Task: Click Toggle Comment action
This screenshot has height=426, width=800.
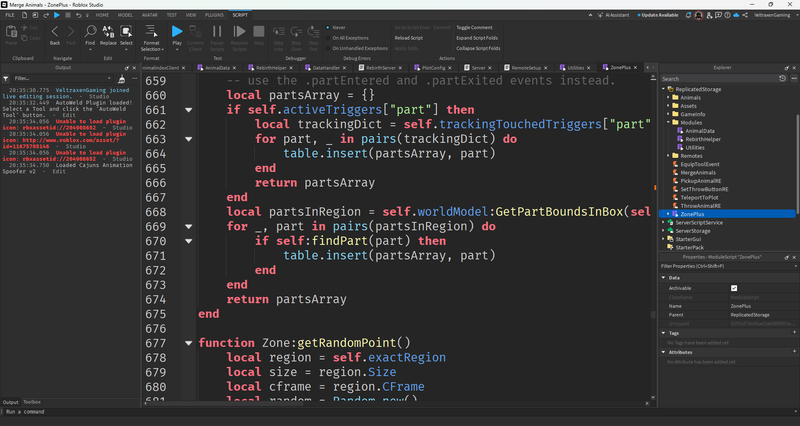Action: coord(477,28)
